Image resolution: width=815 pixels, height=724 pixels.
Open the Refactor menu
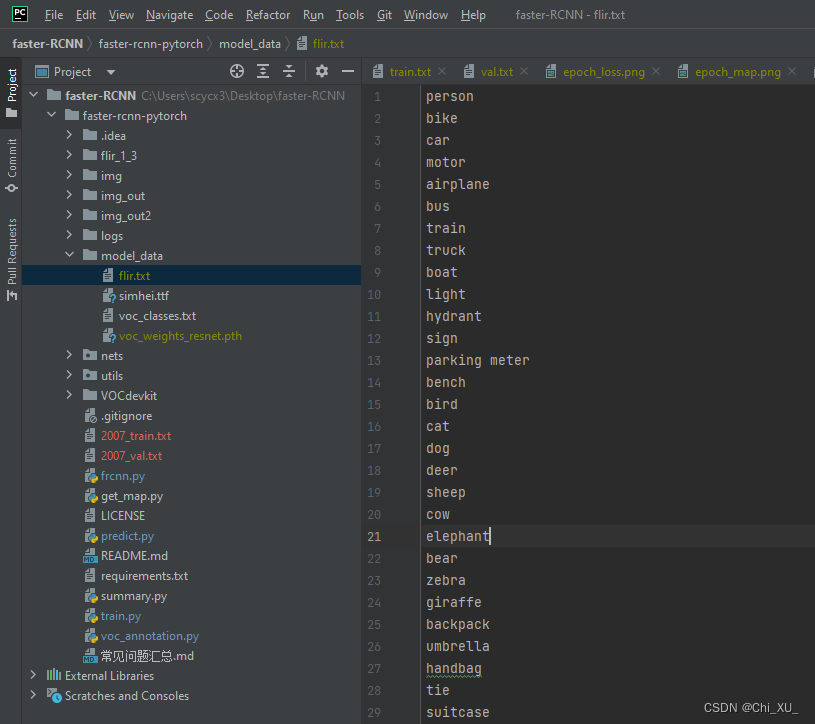[268, 15]
